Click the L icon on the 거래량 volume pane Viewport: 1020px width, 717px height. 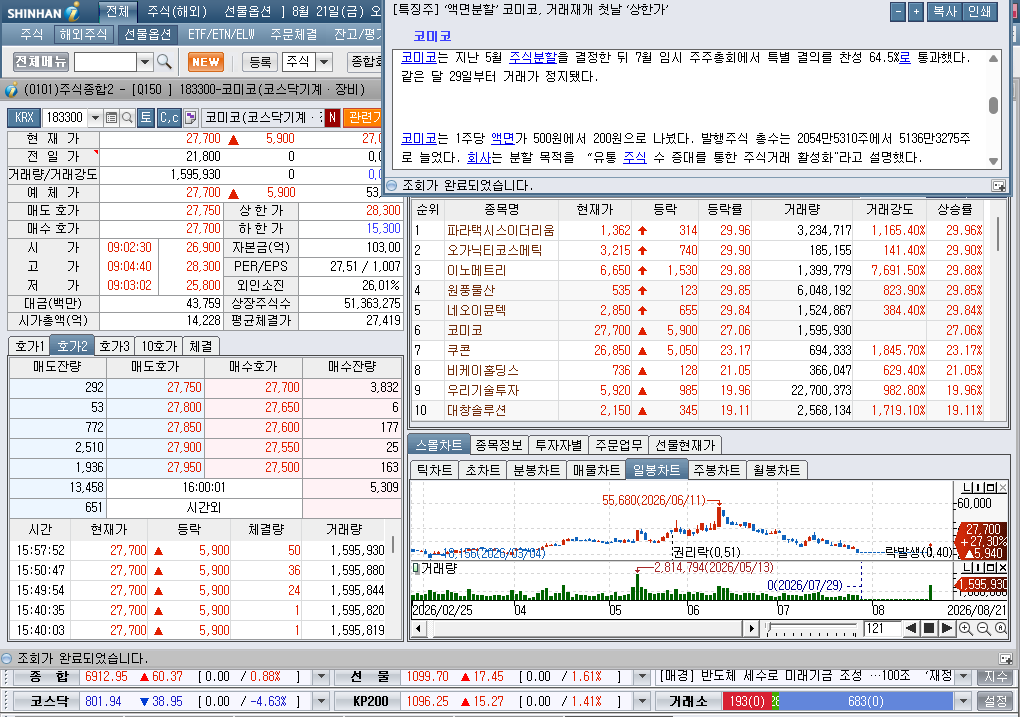pyautogui.click(x=967, y=568)
